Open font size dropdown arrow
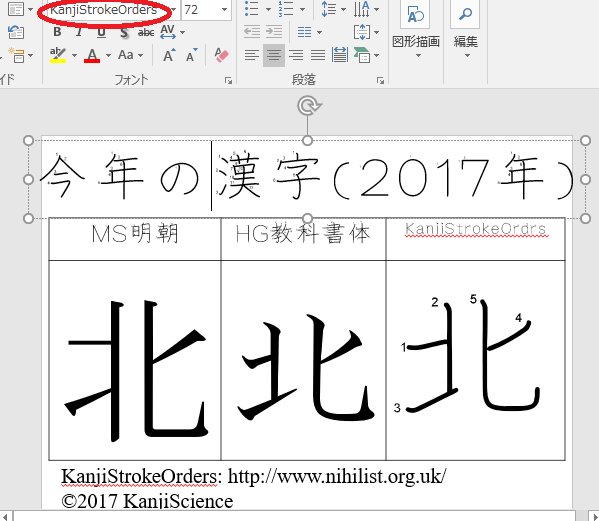599x521 pixels. [225, 10]
